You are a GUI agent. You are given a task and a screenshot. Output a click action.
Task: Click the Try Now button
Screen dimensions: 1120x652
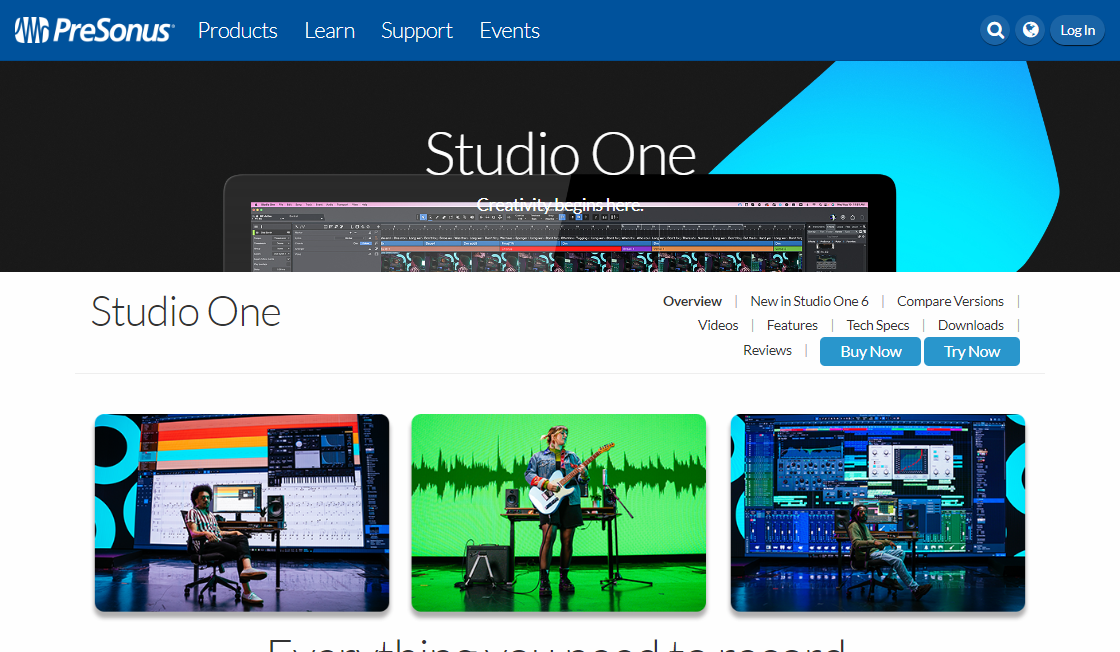pos(971,351)
